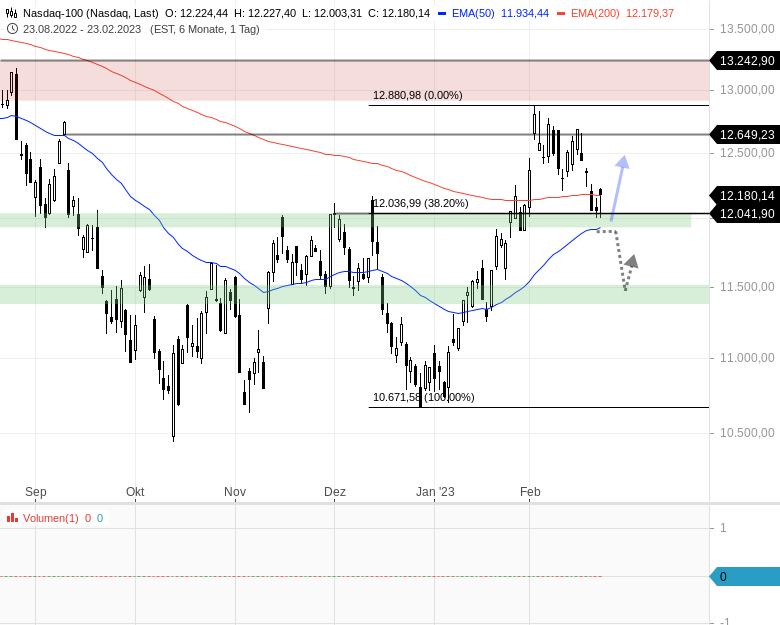Click the 13.500,00 price axis label
Screen dimensions: 780x625
[747, 29]
